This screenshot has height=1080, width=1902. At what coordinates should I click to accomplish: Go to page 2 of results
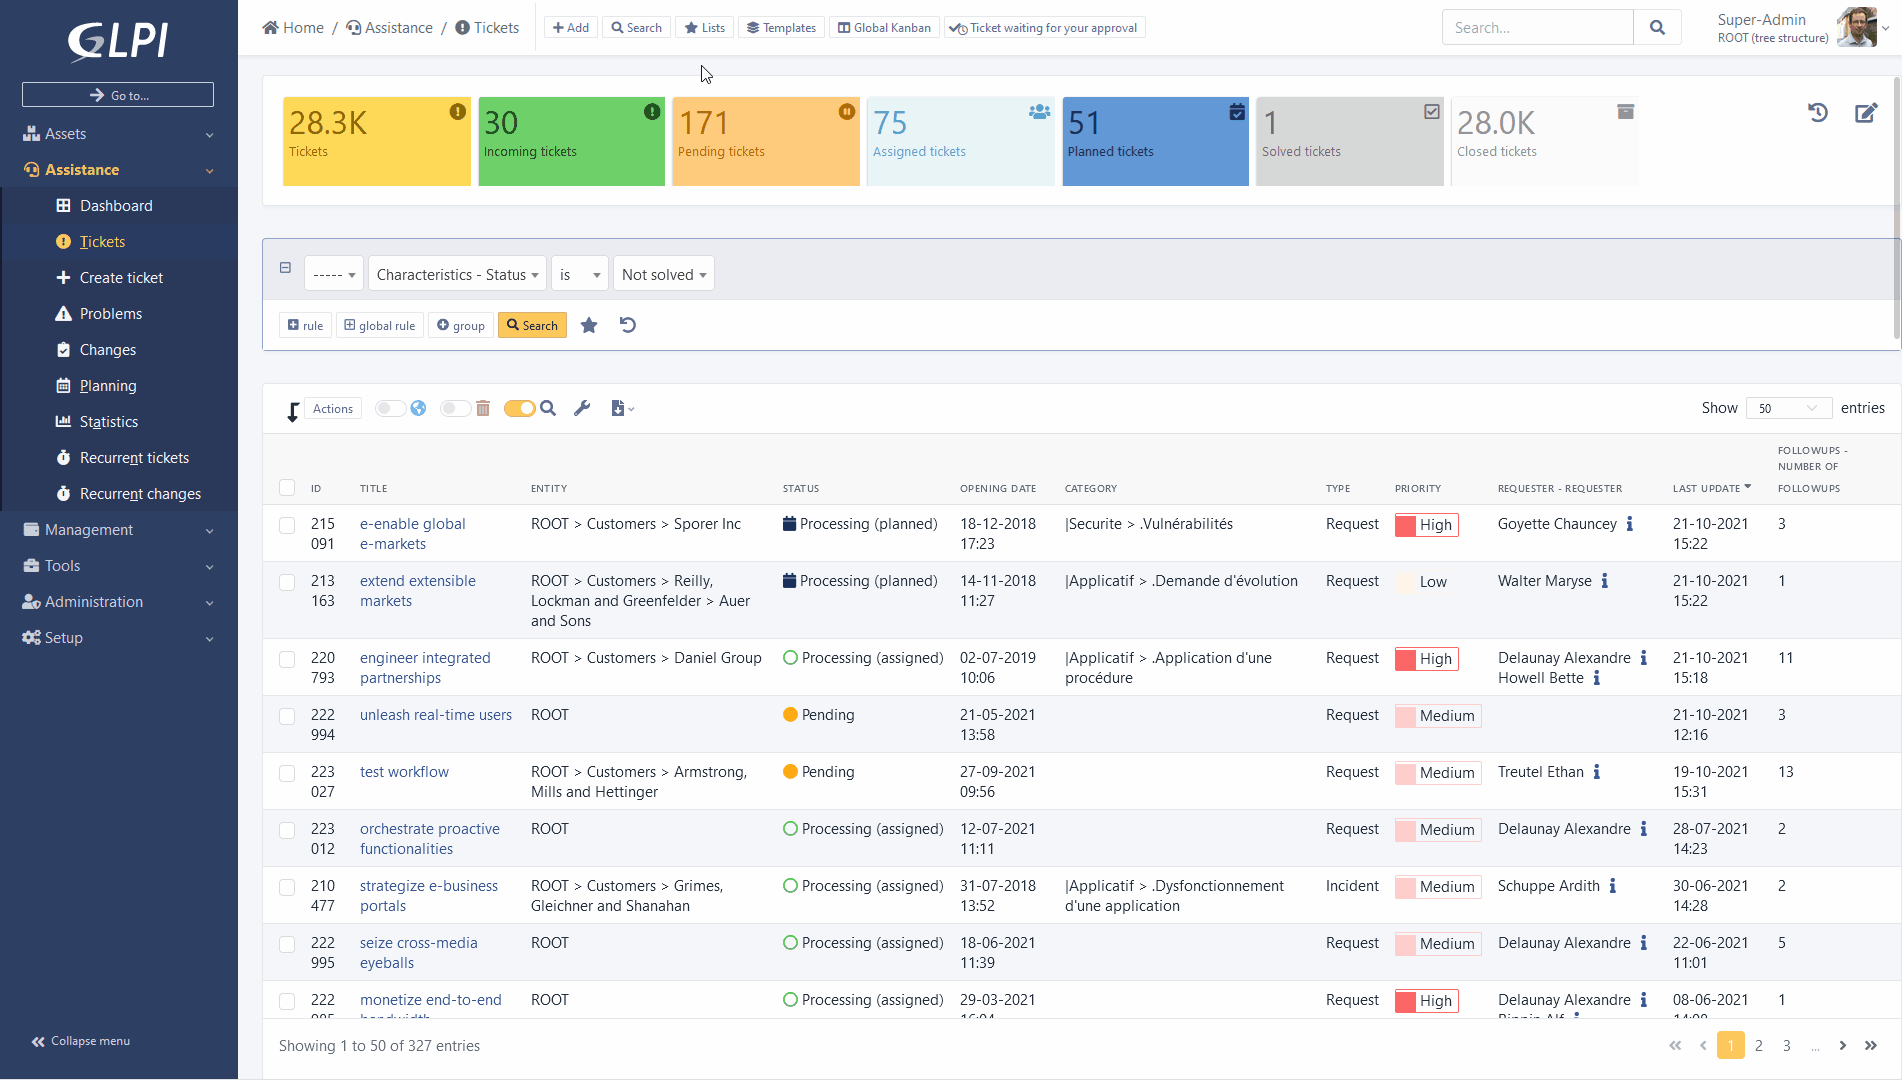click(1758, 1046)
